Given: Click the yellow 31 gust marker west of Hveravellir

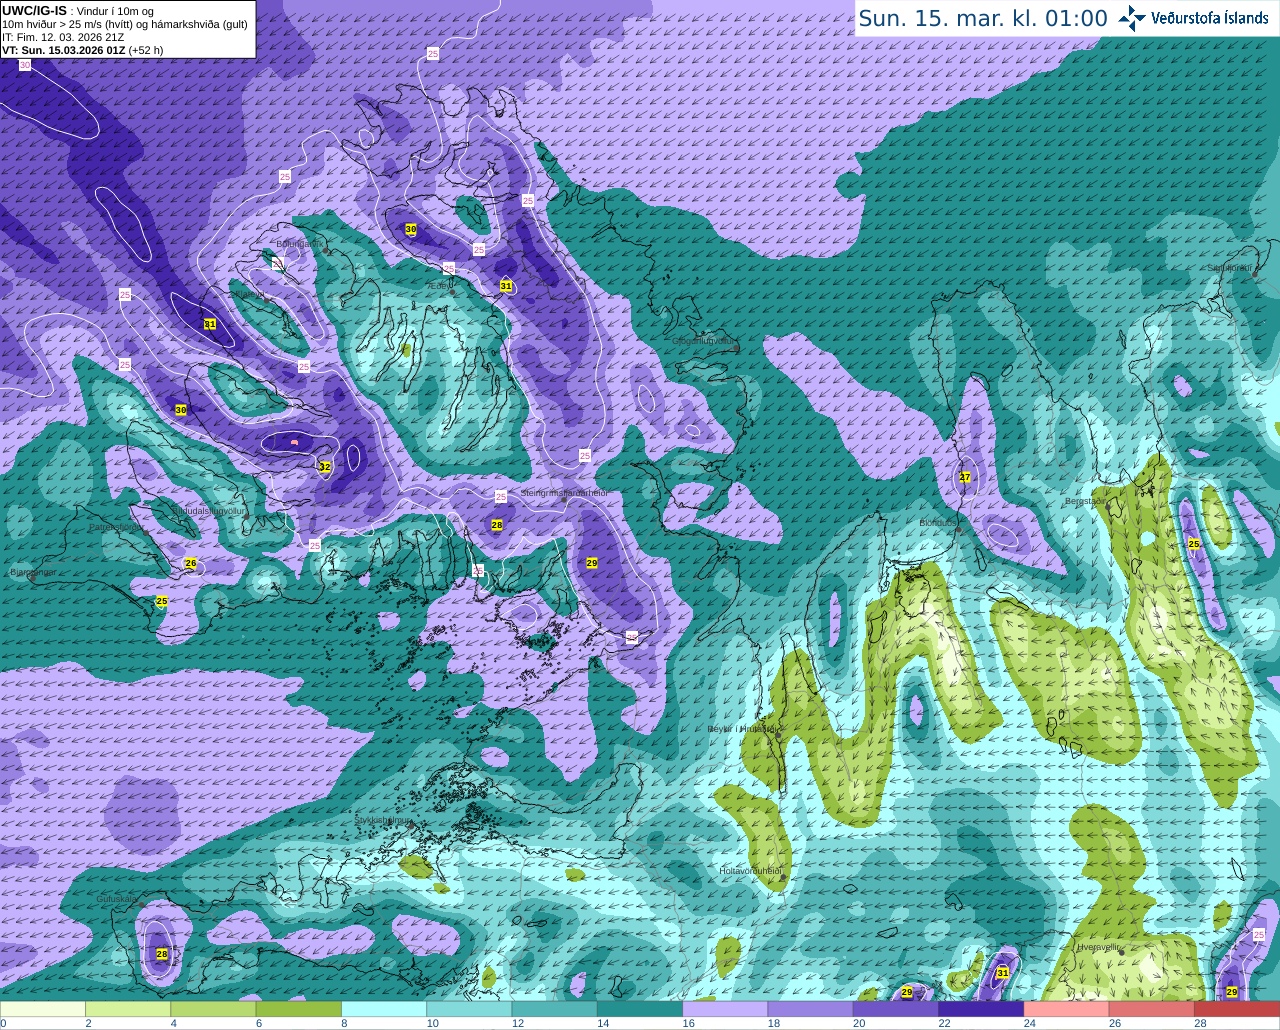Looking at the screenshot, I should click(x=1003, y=973).
